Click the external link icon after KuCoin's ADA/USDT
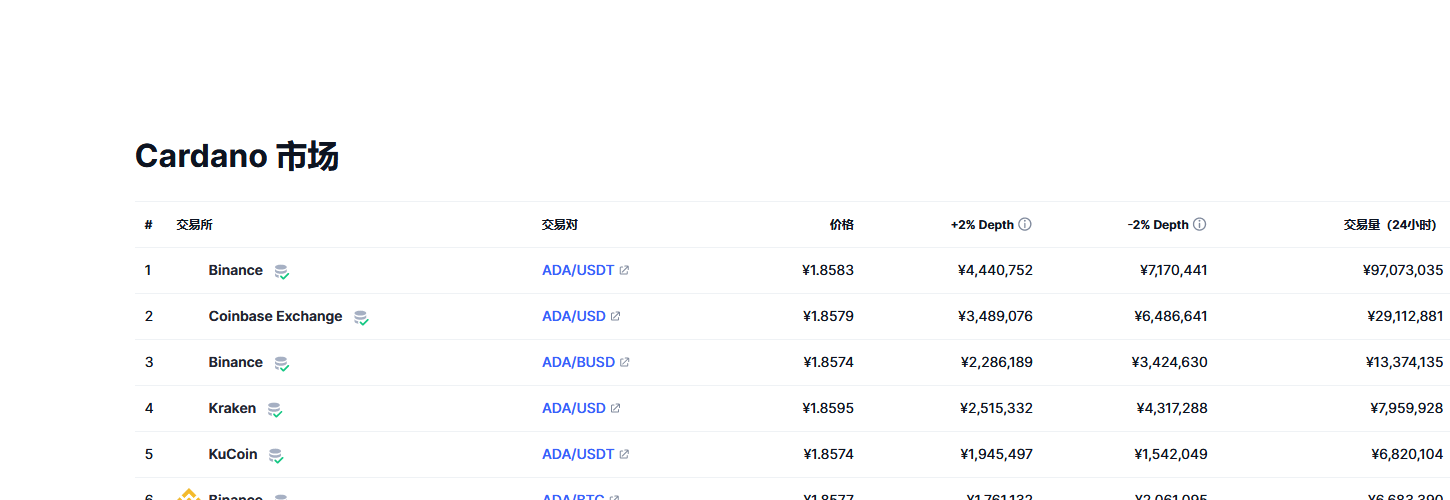 624,455
